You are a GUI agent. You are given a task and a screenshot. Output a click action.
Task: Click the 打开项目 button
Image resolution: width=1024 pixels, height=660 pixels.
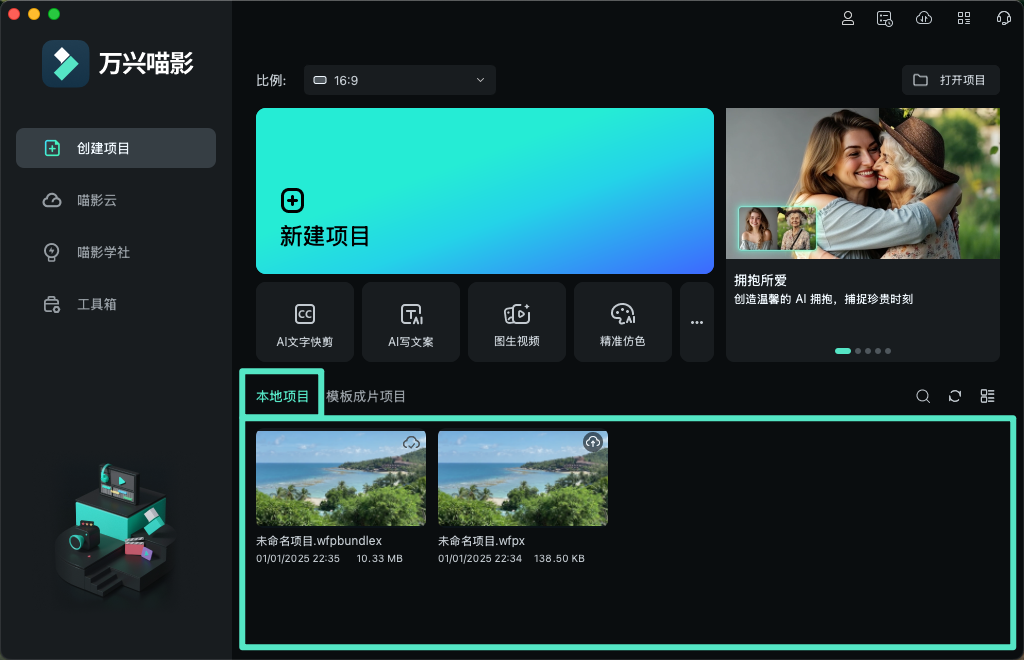950,80
